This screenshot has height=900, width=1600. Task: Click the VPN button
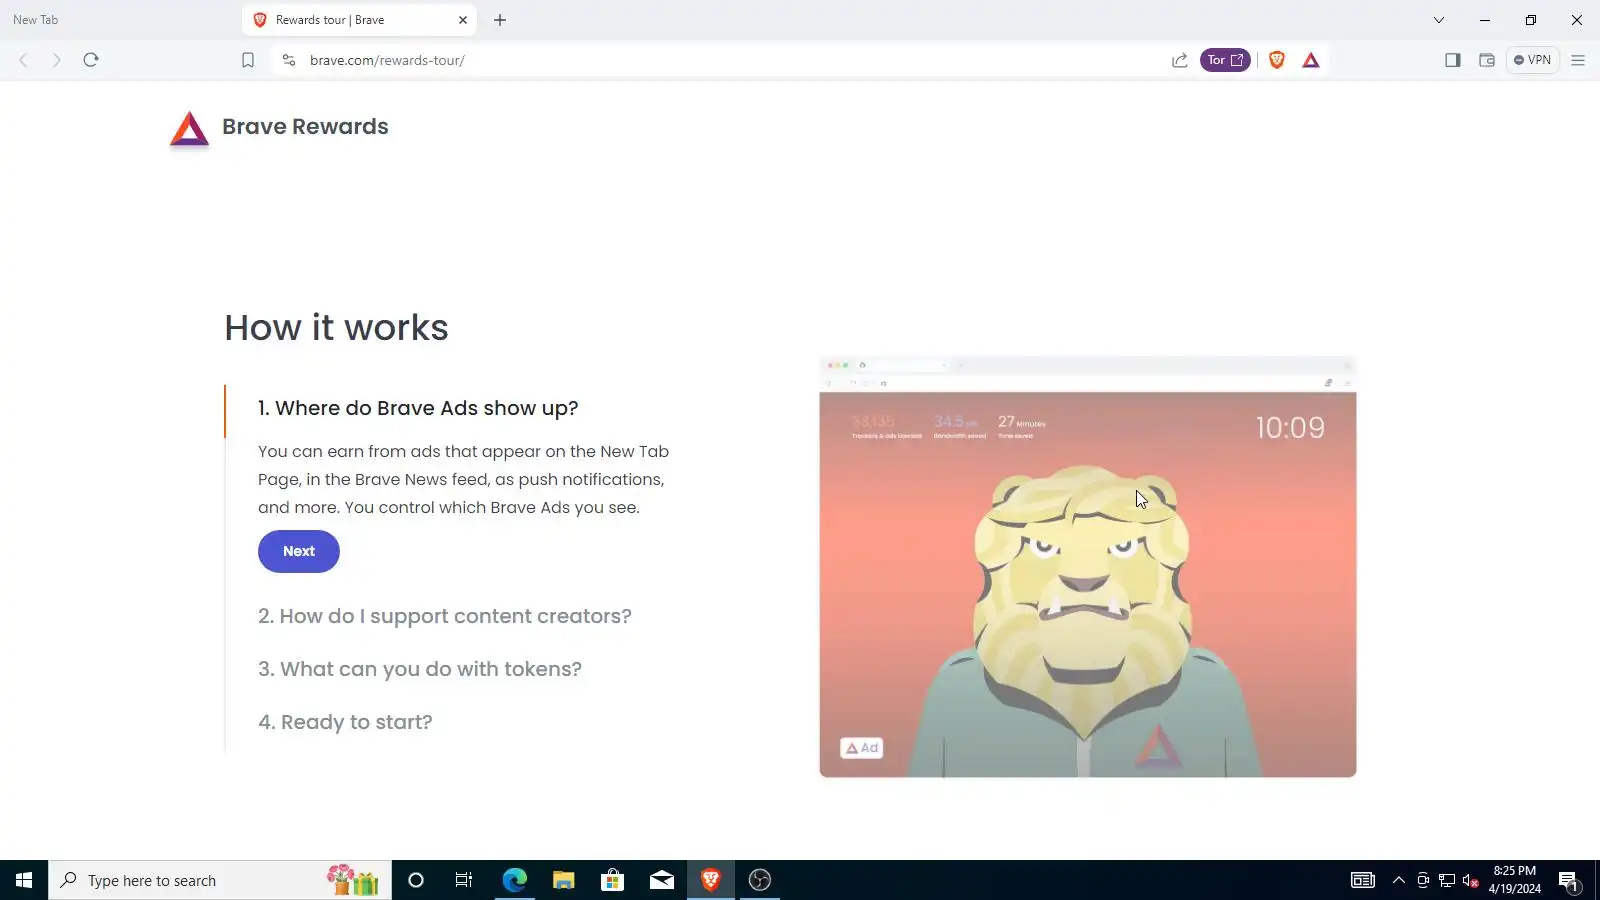tap(1533, 60)
